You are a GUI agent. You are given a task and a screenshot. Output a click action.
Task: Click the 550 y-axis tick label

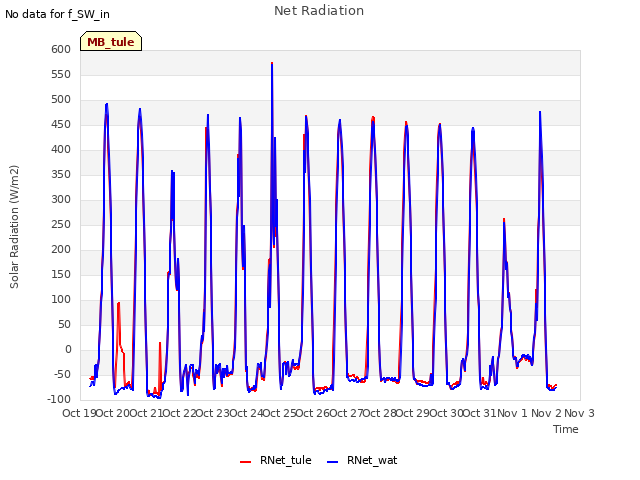(x=61, y=75)
